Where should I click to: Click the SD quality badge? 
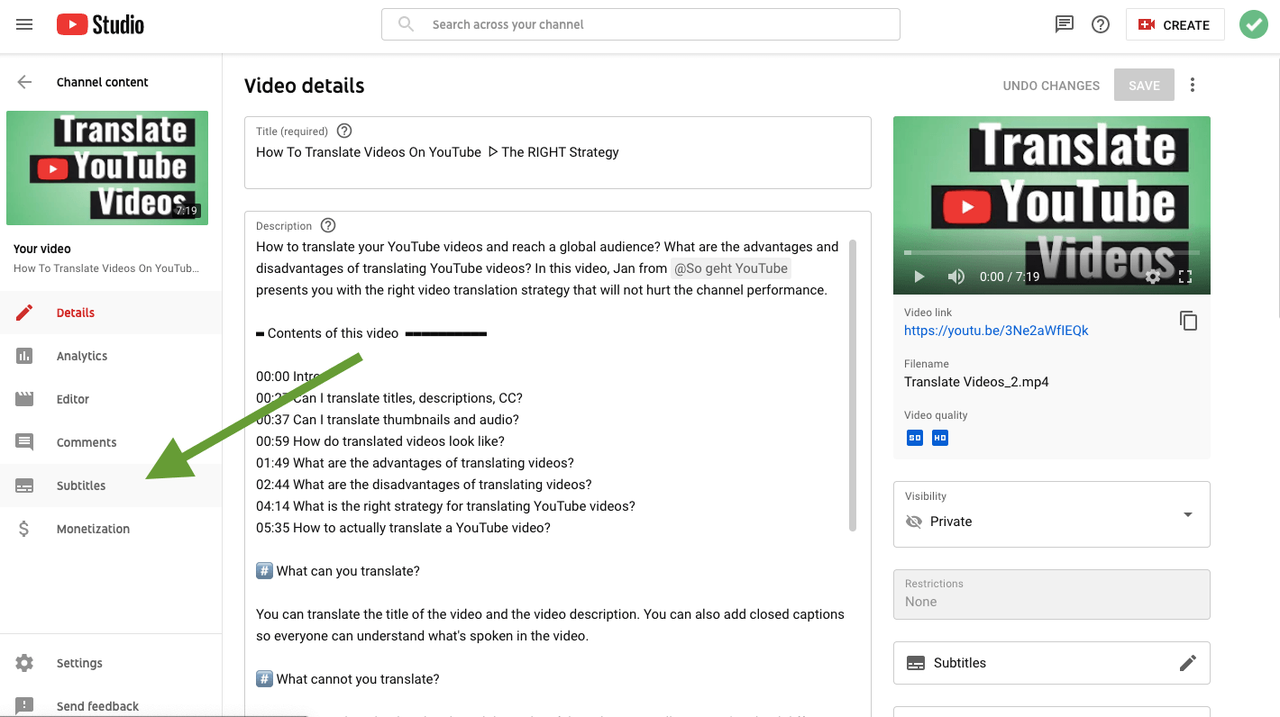(915, 438)
